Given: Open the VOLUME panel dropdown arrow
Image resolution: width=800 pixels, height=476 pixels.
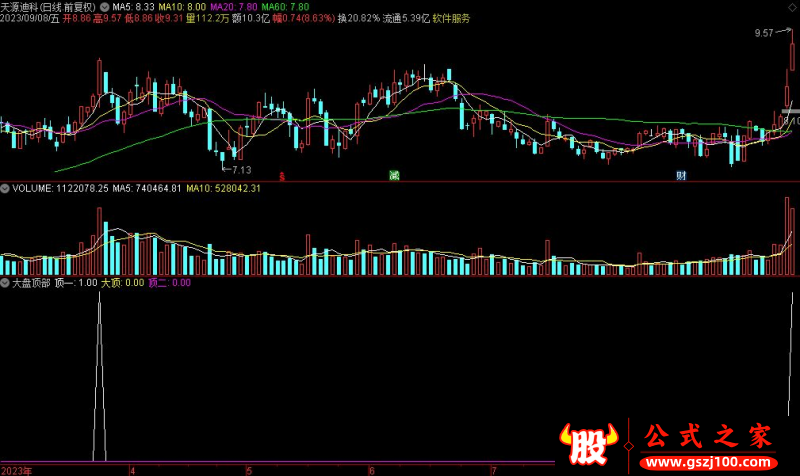Looking at the screenshot, I should [5, 187].
